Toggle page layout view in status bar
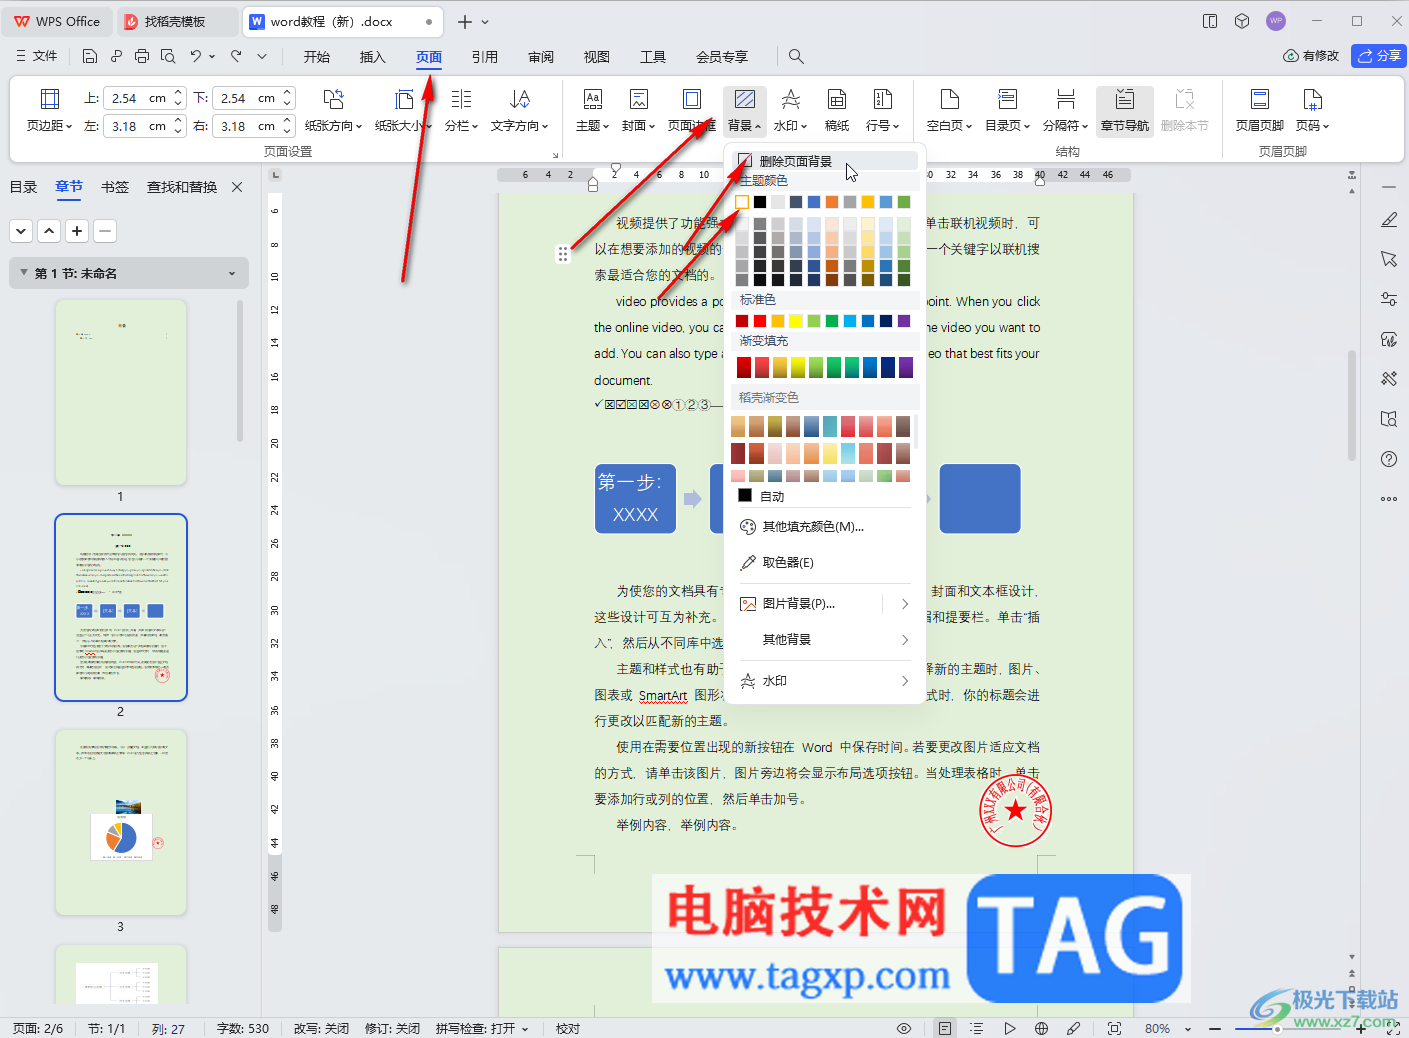 [945, 1028]
